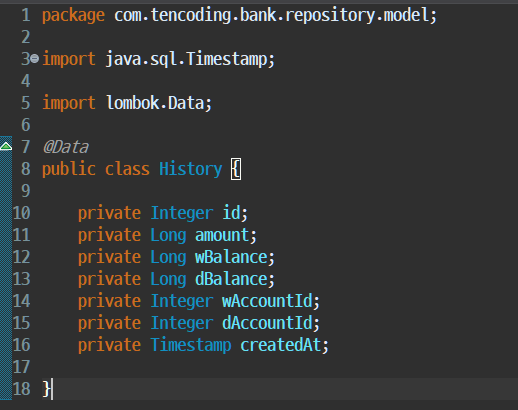Click 'private' keyword on line 10
This screenshot has width=518, height=410.
[x=109, y=213]
